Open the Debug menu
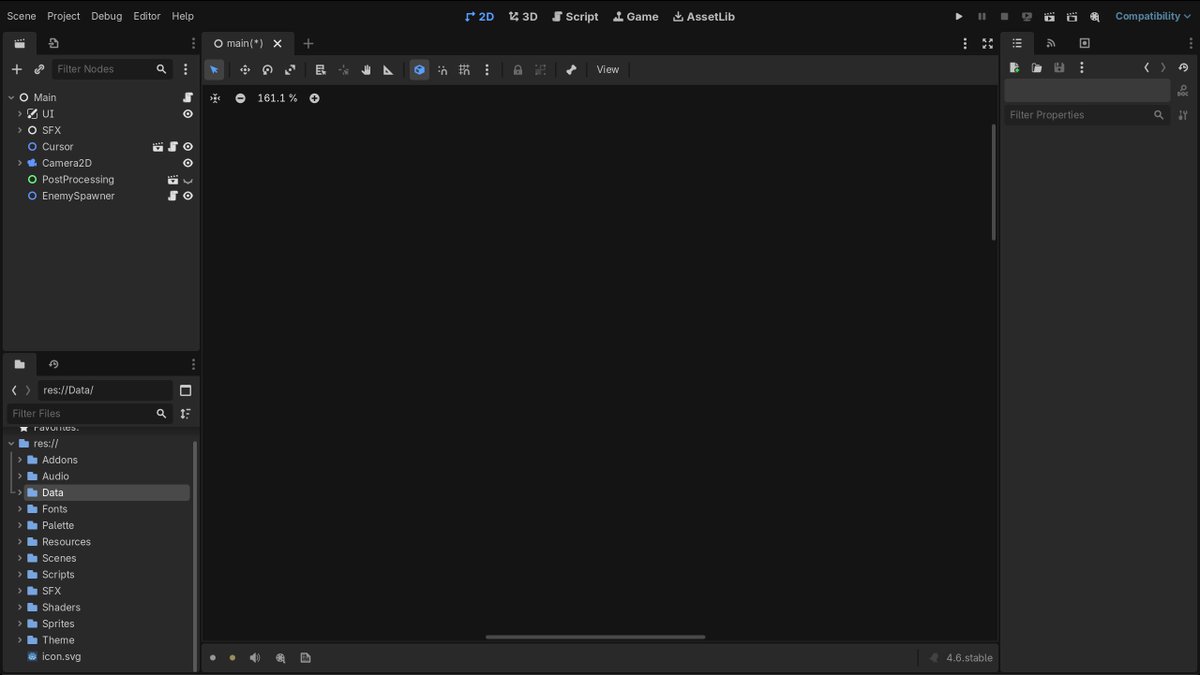Viewport: 1200px width, 675px height. (x=106, y=16)
